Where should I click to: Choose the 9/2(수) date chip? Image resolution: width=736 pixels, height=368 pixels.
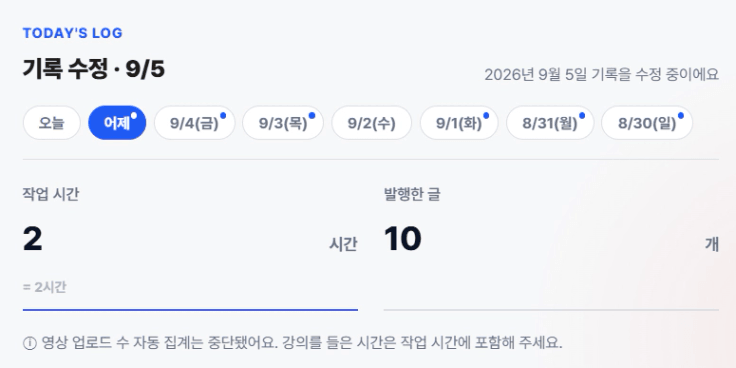372,123
